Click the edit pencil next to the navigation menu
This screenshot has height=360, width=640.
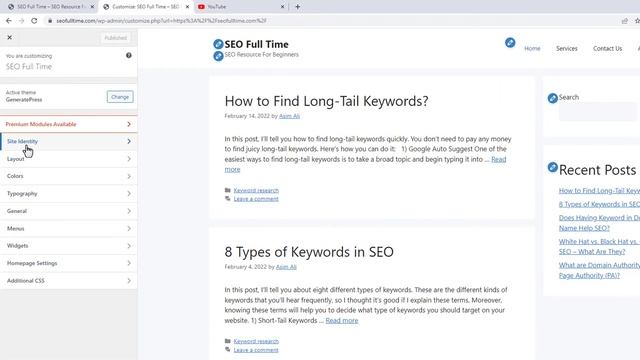510,42
